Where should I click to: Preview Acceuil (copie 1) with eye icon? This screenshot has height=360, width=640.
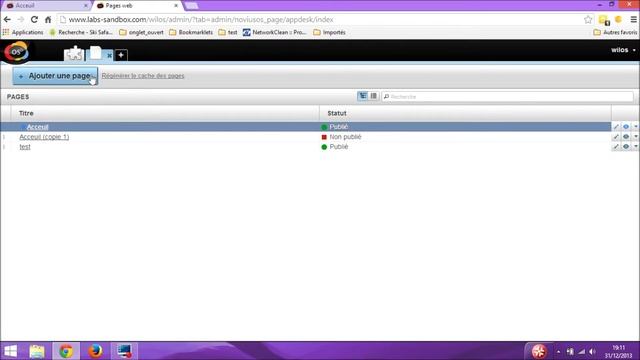pos(626,137)
